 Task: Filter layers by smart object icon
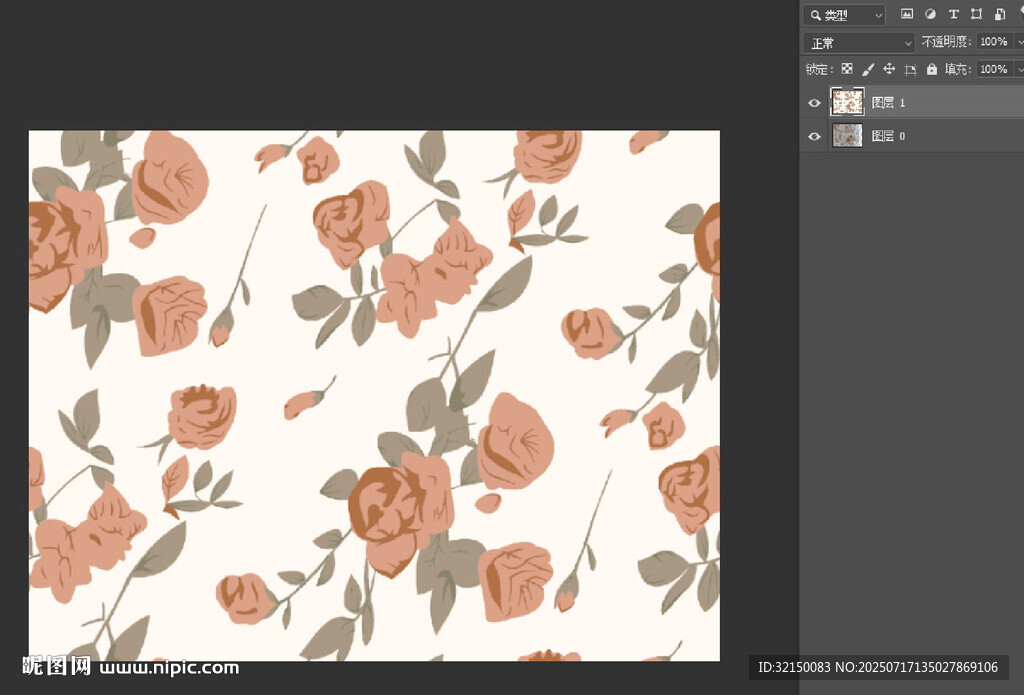(1000, 14)
